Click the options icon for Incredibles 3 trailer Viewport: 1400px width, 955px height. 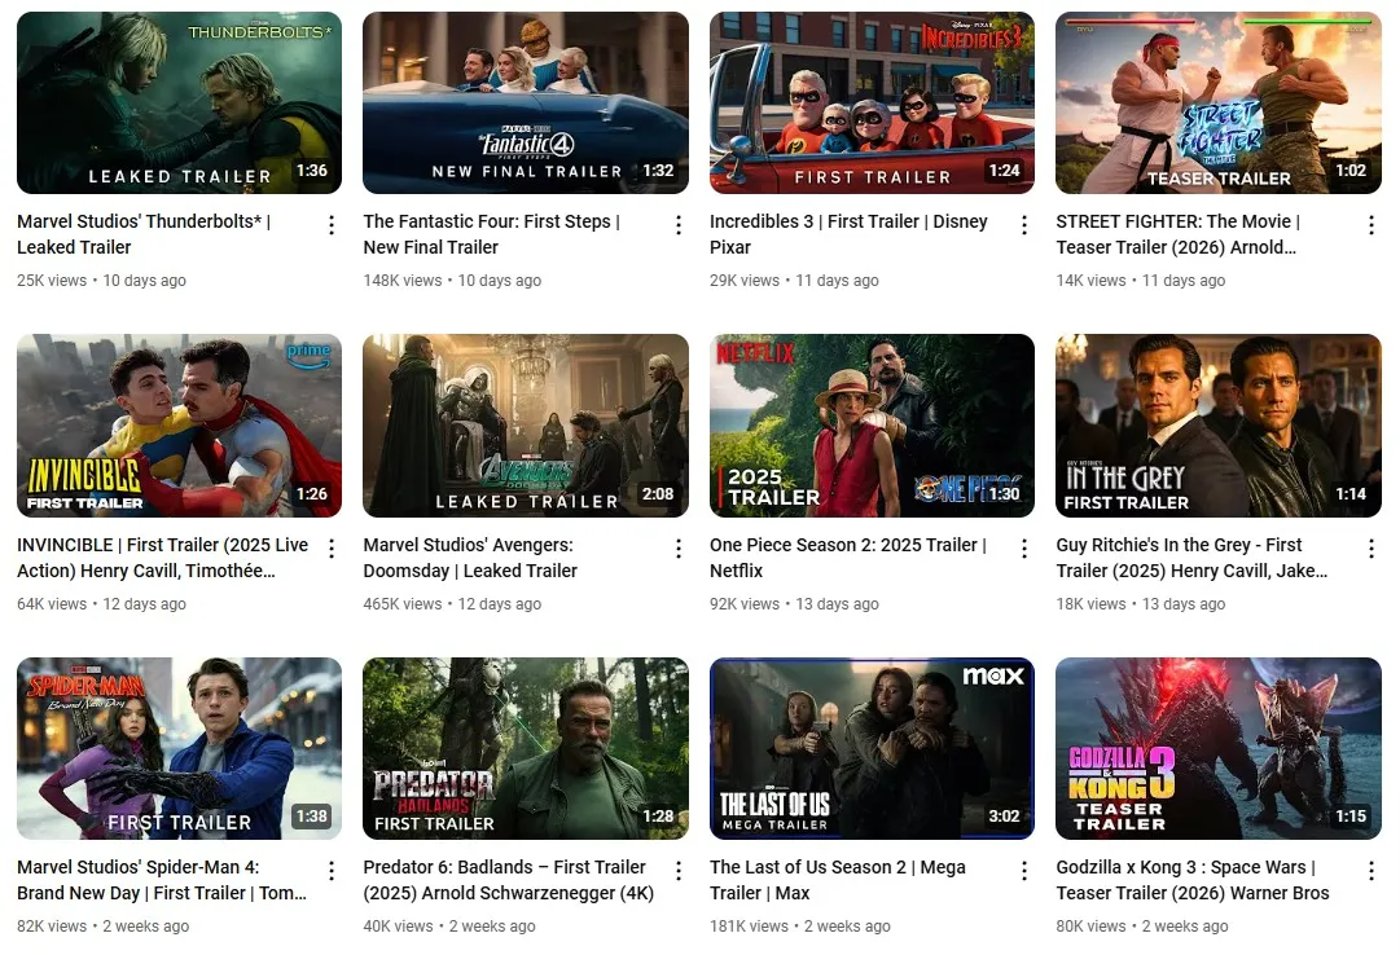click(x=1024, y=225)
